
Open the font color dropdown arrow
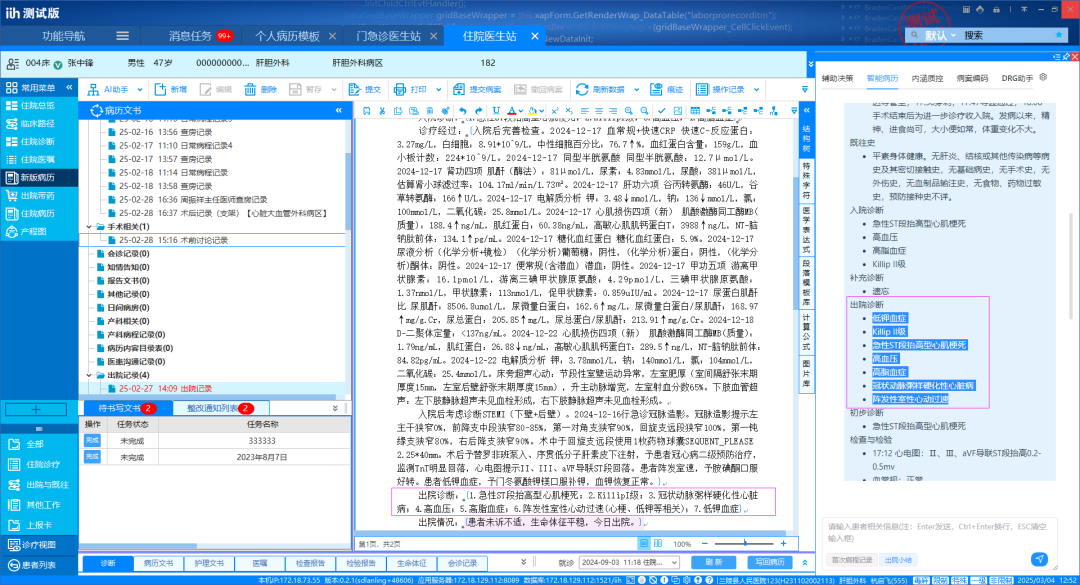point(521,111)
